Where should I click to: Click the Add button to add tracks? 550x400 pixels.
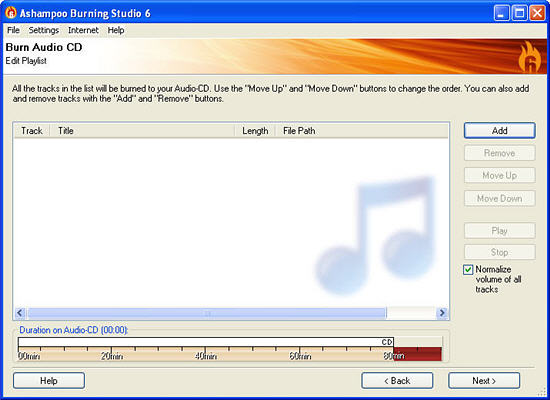tap(499, 131)
